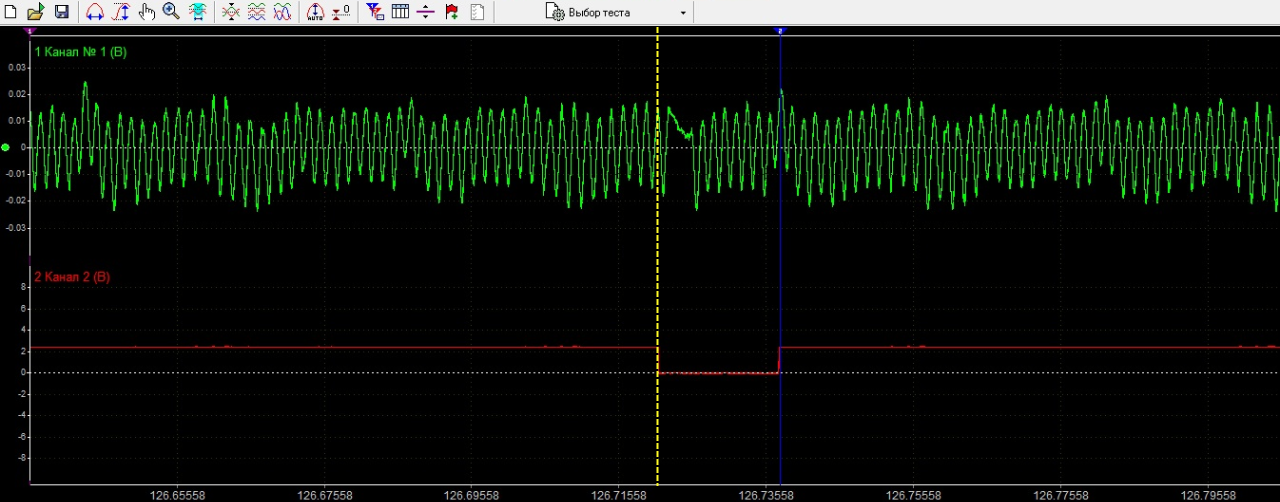1280x502 pixels.
Task: Click the stacked waves display icon
Action: click(256, 12)
